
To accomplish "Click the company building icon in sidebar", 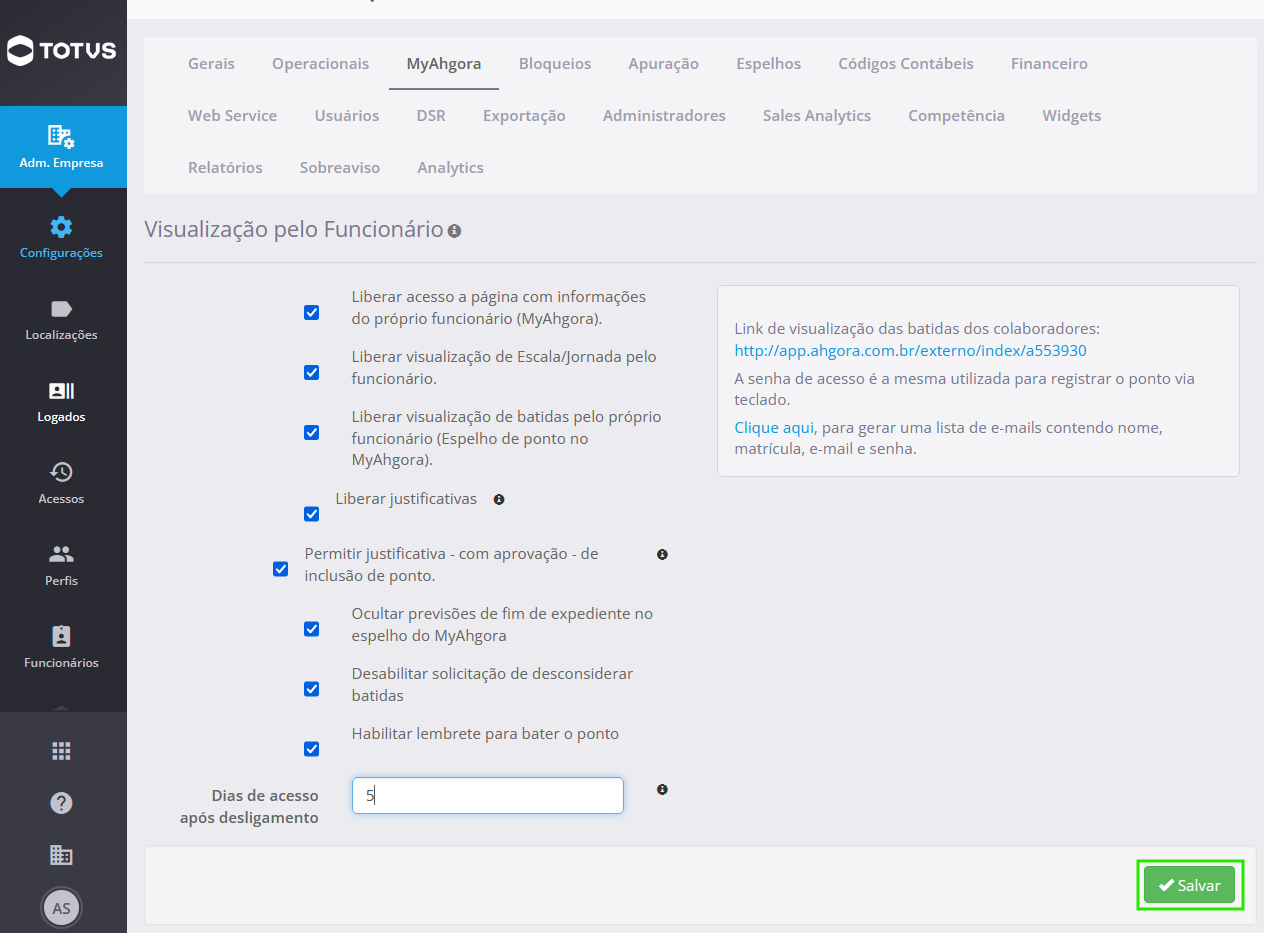I will click(x=62, y=855).
